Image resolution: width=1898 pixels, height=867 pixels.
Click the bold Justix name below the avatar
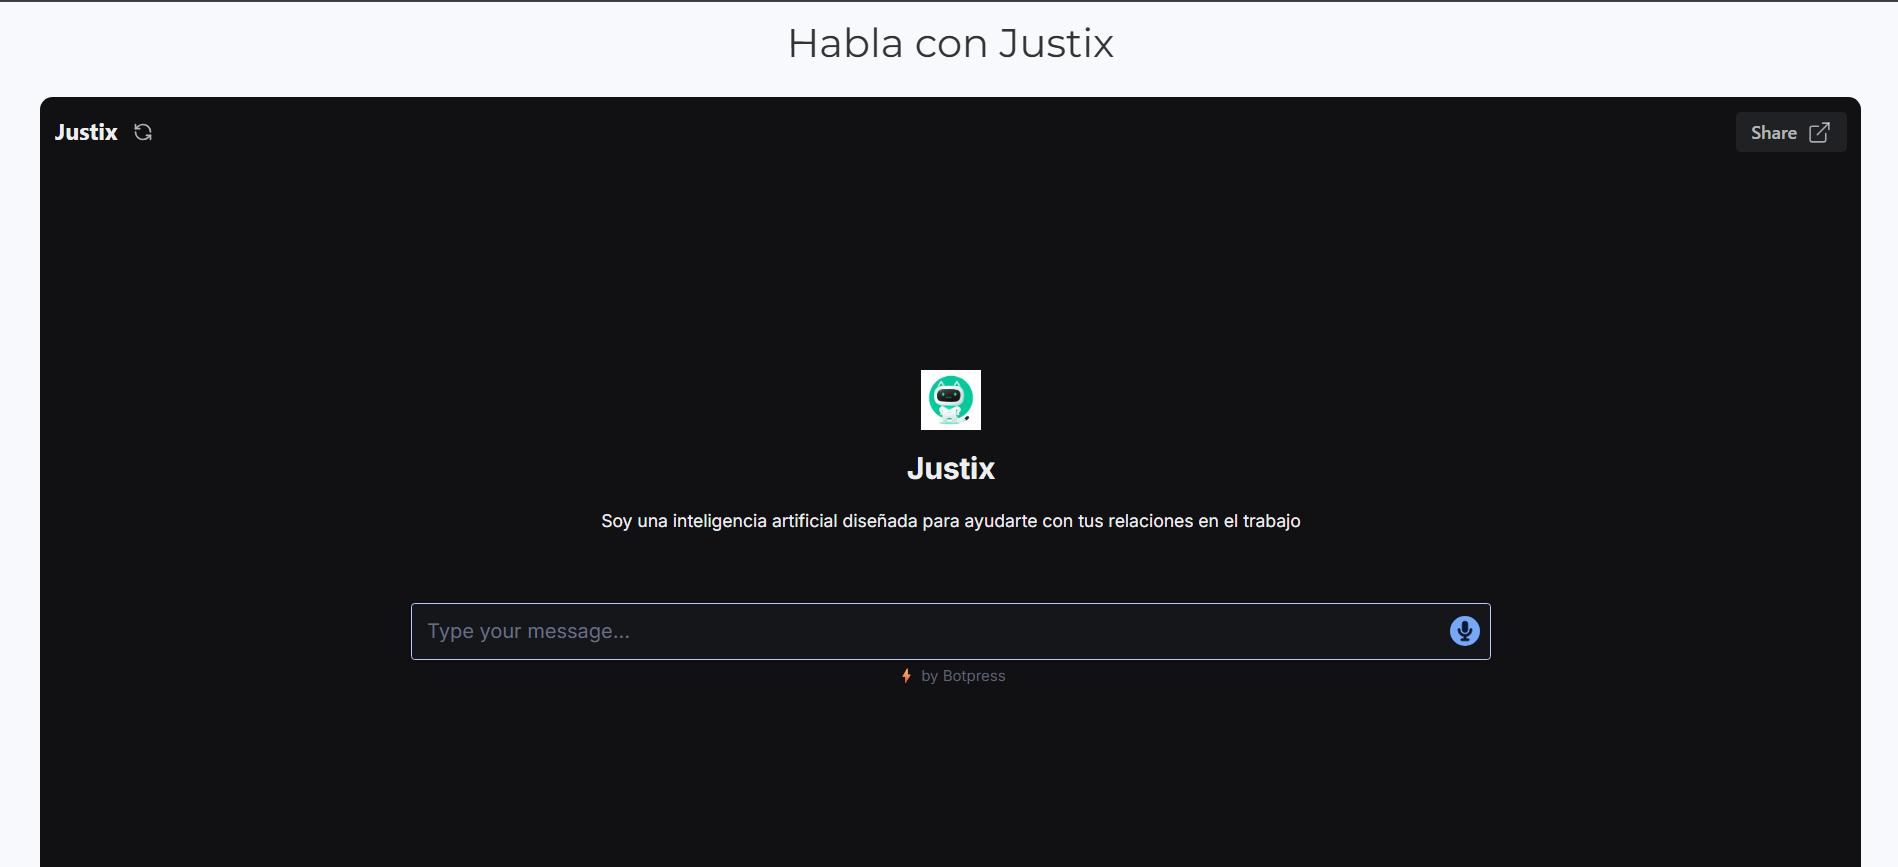pyautogui.click(x=950, y=469)
